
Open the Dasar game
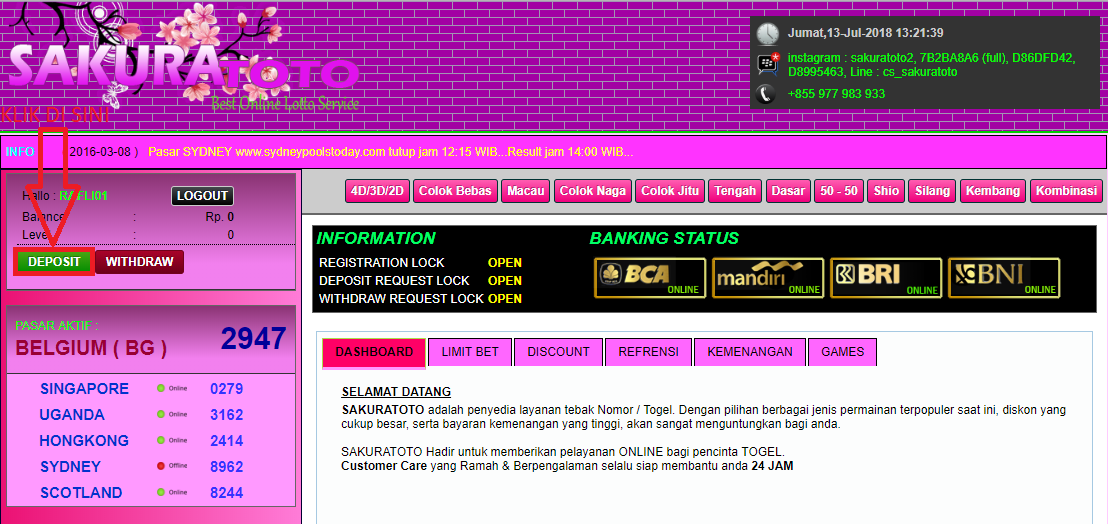point(788,191)
